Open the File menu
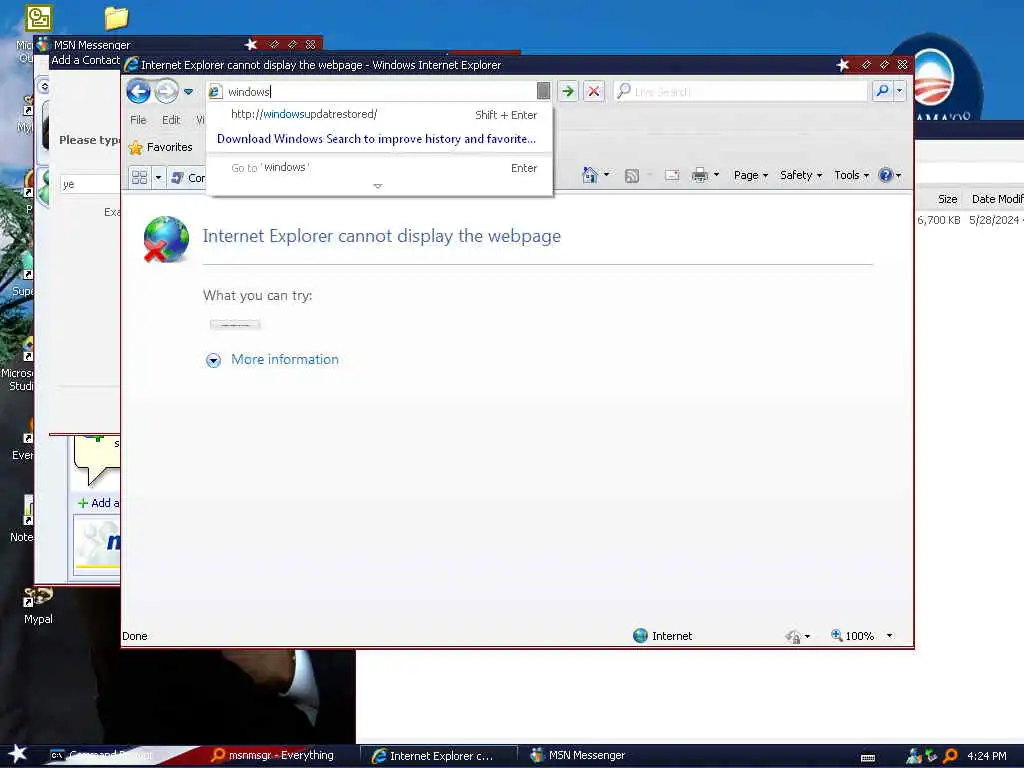1024x768 pixels. coord(138,120)
